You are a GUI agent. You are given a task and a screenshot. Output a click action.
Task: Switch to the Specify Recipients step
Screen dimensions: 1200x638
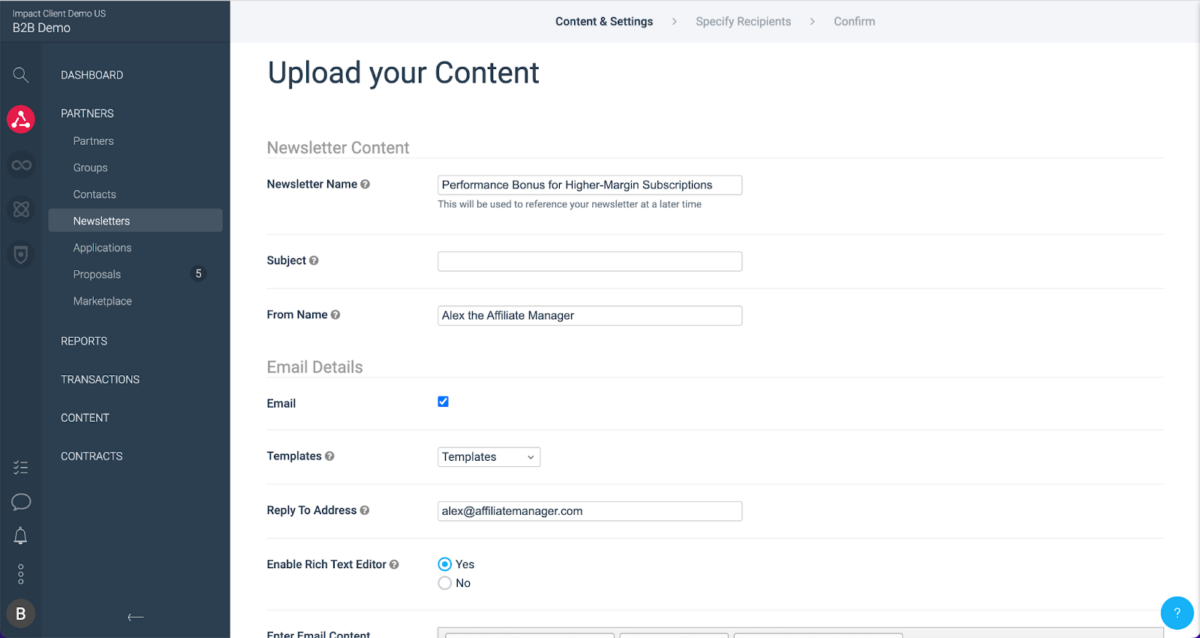point(743,20)
